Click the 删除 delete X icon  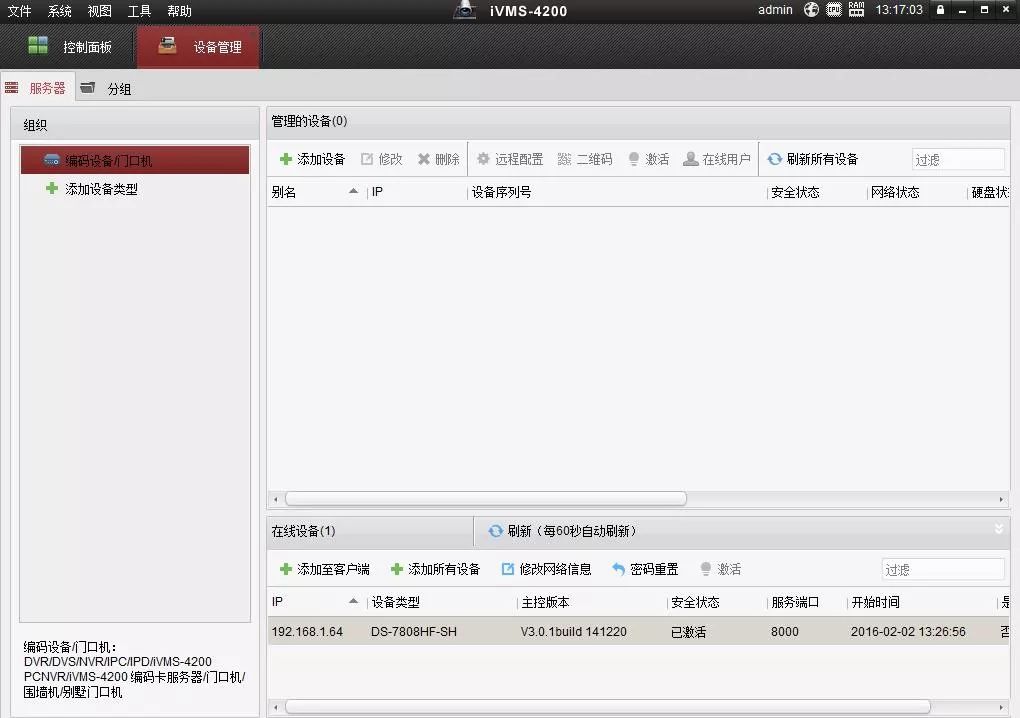pos(424,159)
